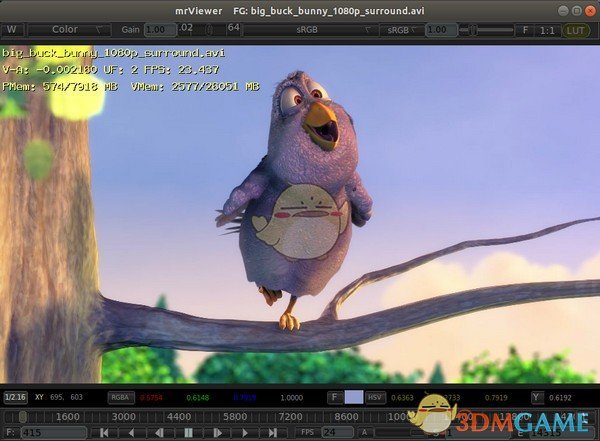
Task: Open the Color channel dropdown
Action: pos(69,29)
